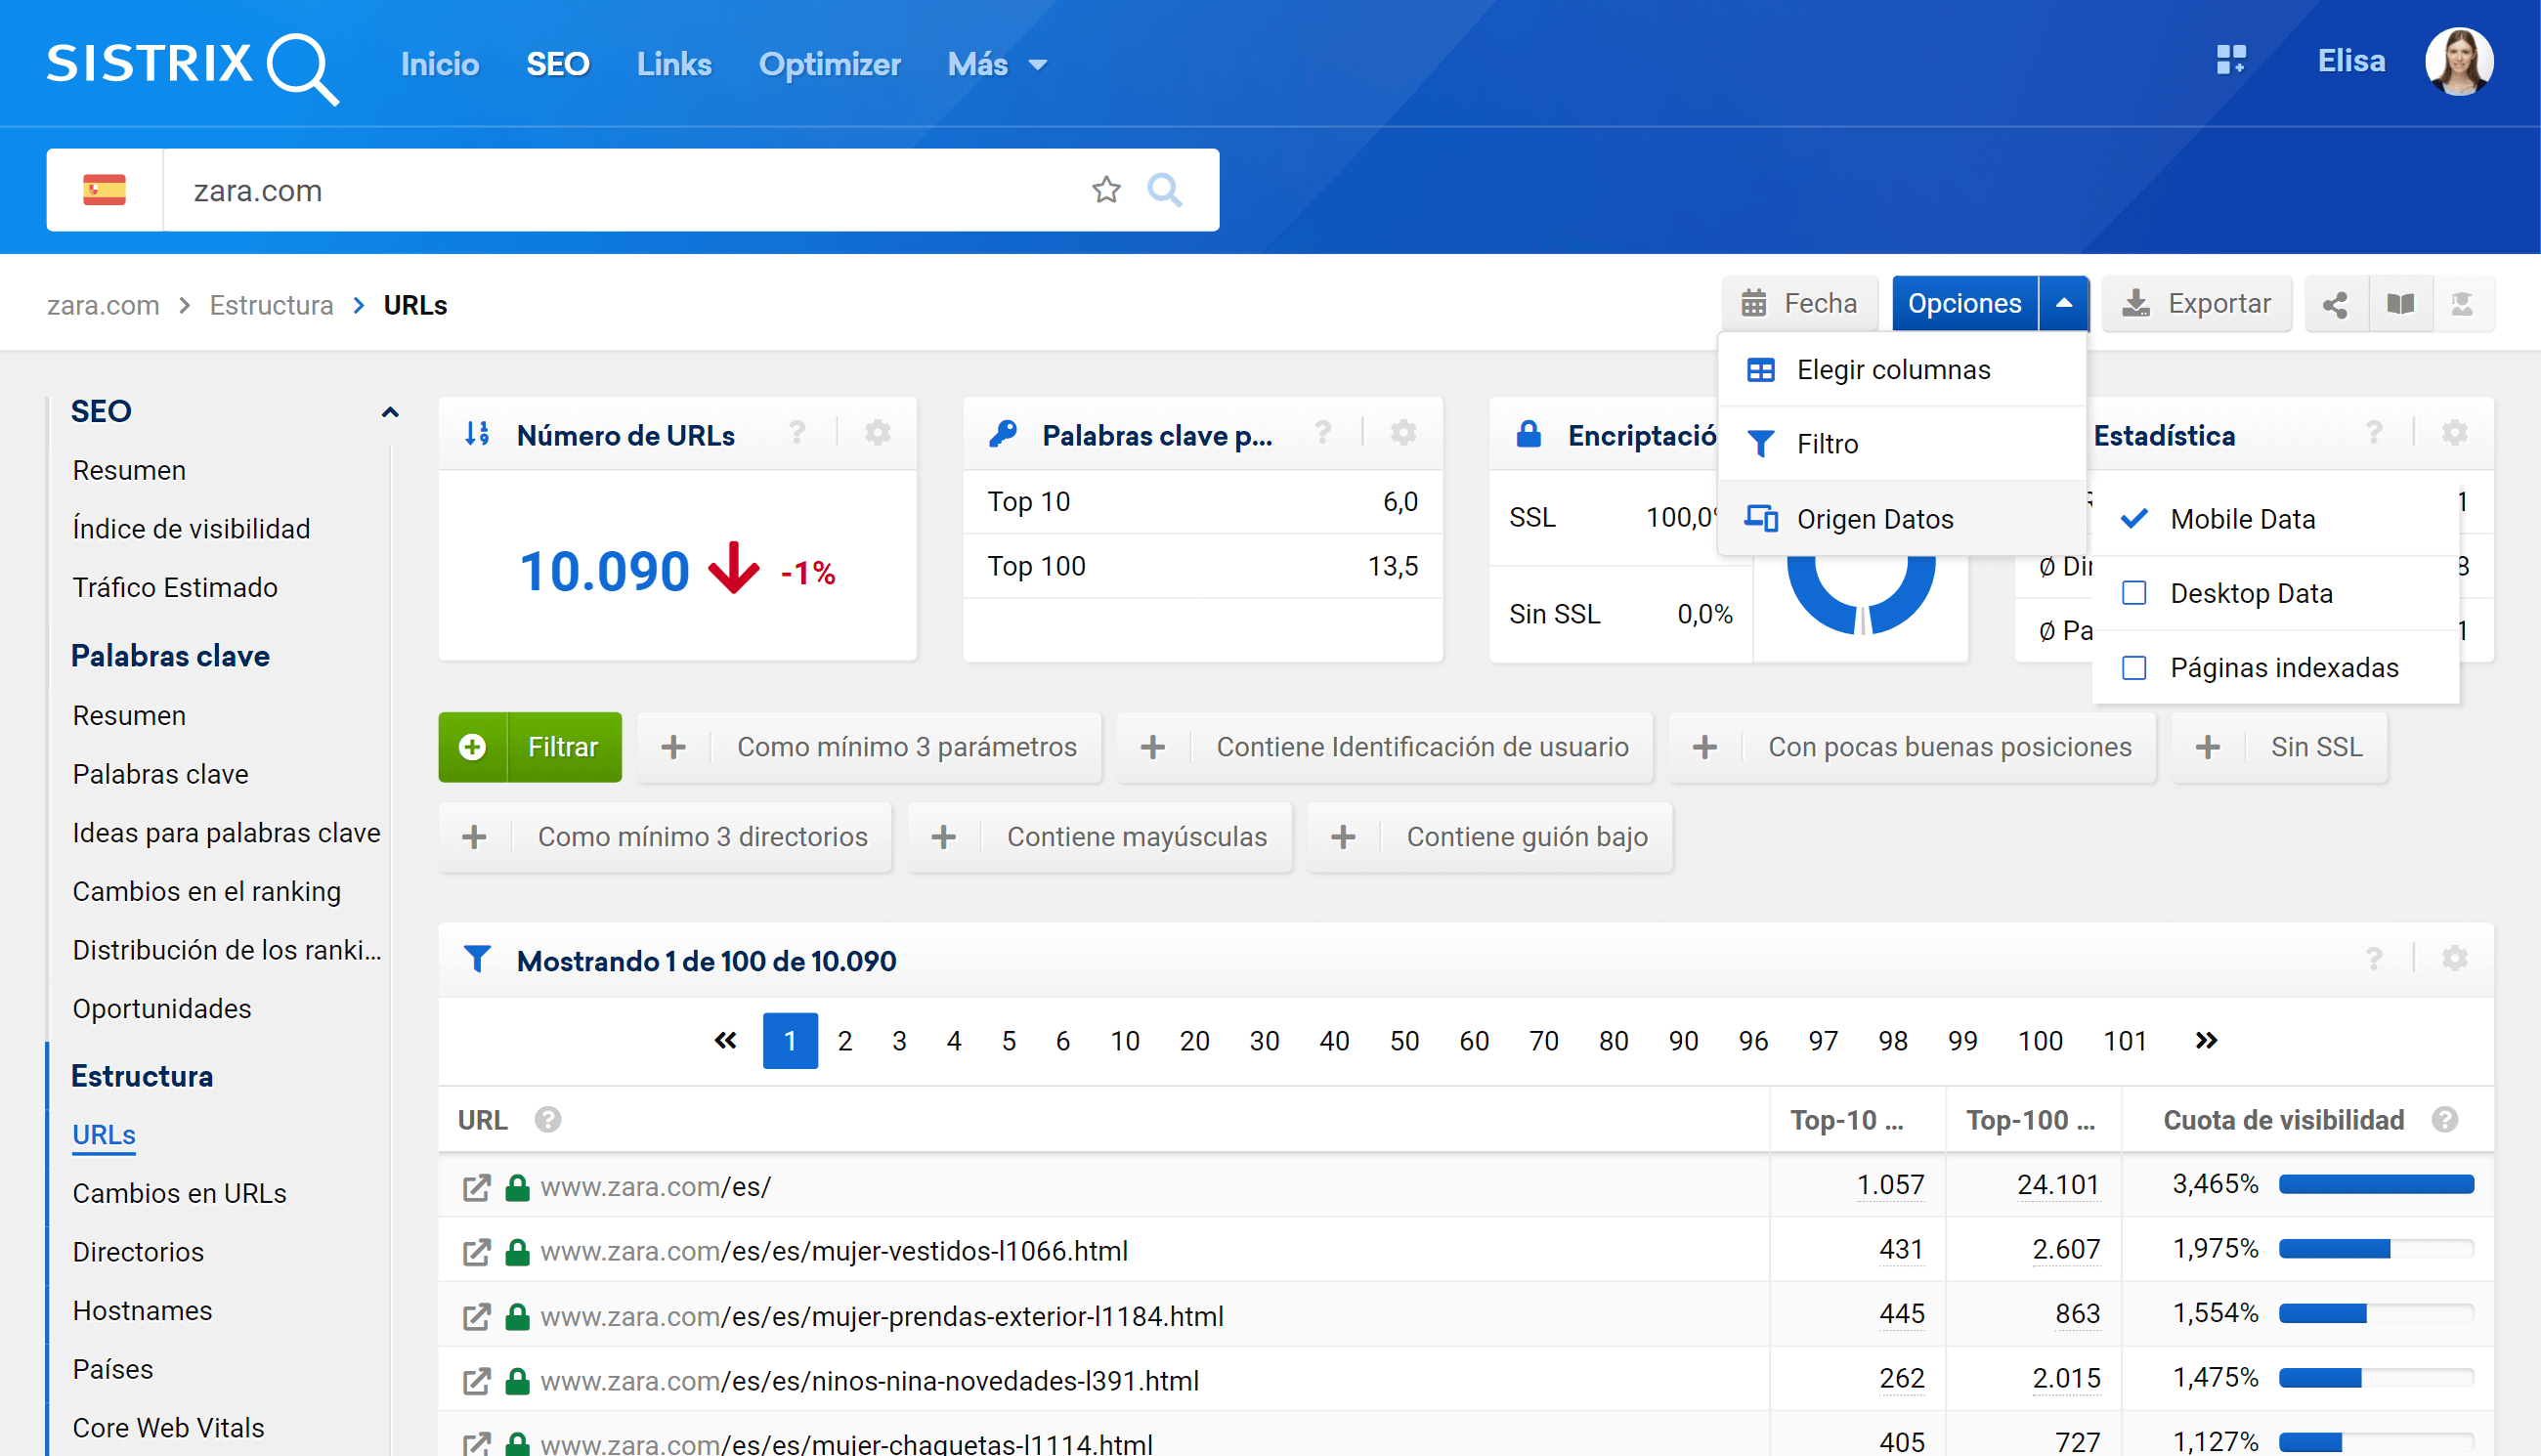Click help icon in Palabras clave box

tap(1322, 433)
